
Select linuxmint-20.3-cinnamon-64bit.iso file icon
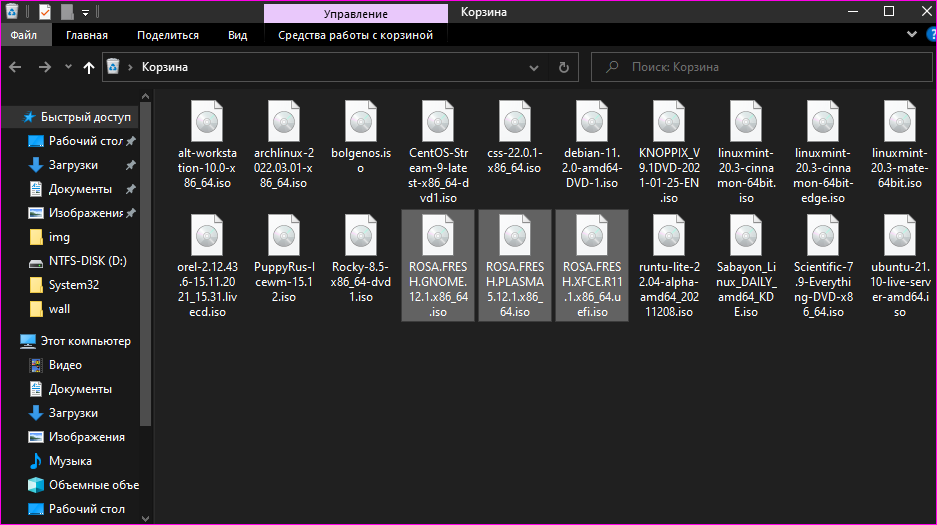click(746, 121)
